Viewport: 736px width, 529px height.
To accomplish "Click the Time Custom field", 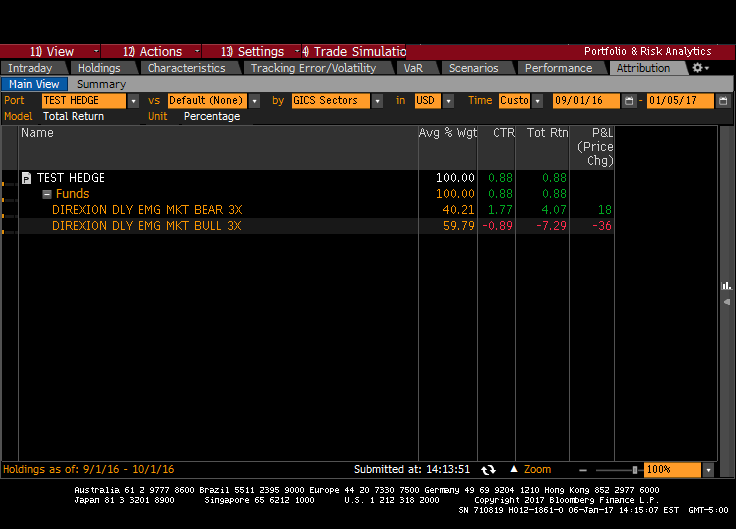I will click(x=514, y=100).
